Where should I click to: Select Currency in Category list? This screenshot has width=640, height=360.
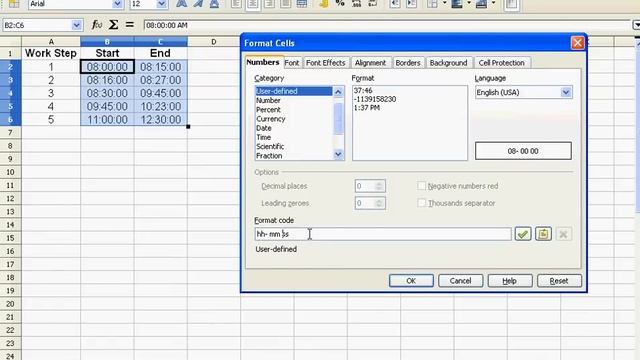tap(294, 119)
